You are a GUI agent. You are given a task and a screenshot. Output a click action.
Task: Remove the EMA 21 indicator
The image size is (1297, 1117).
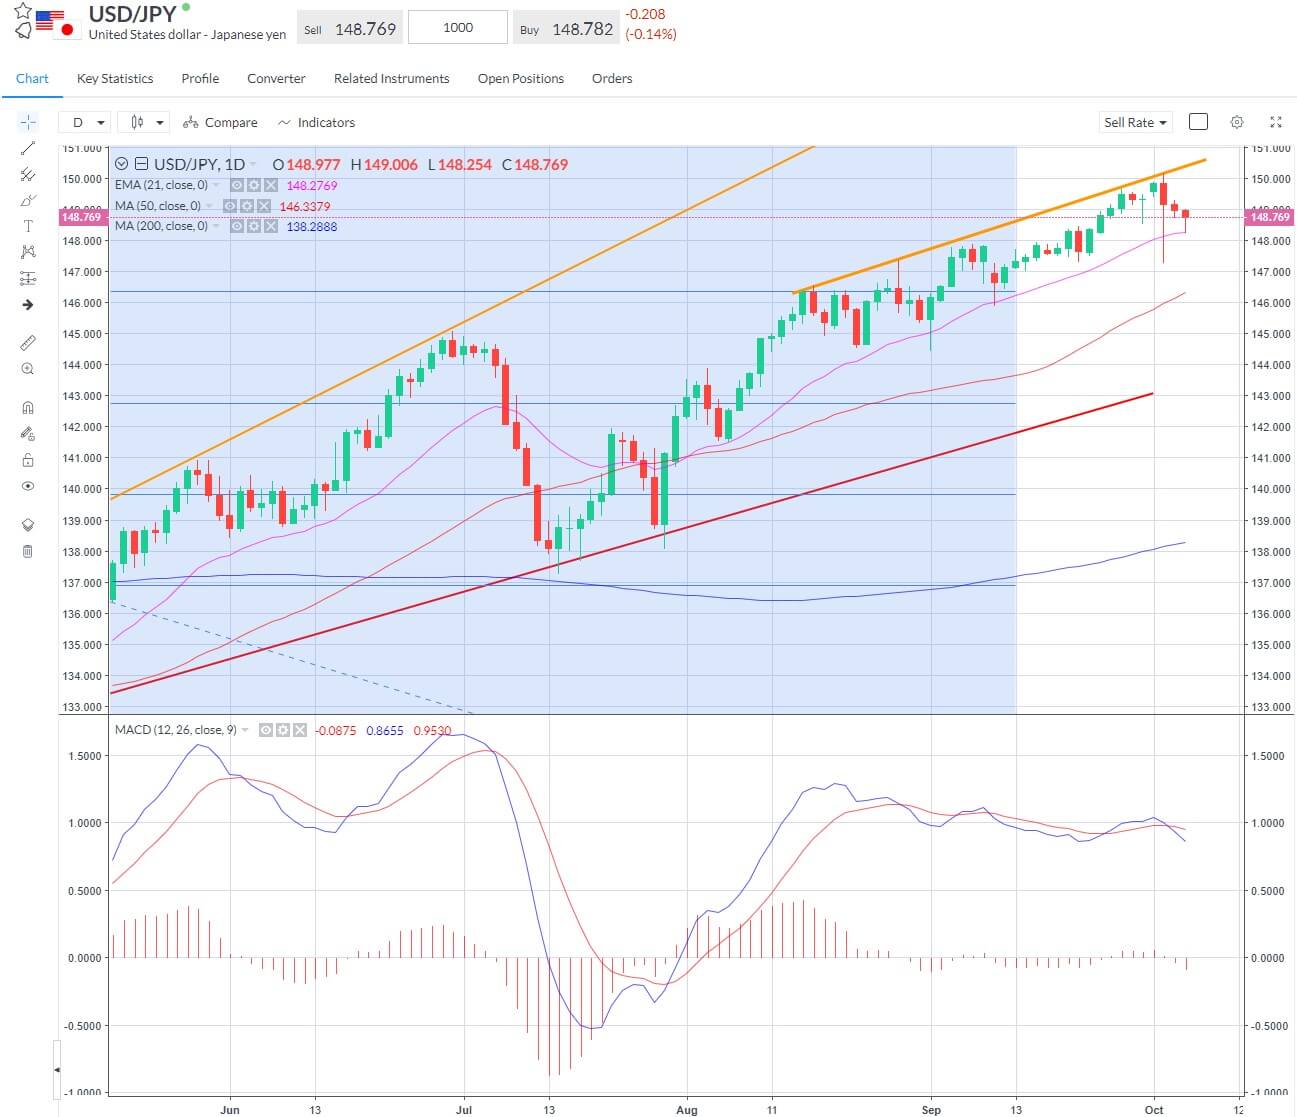(x=269, y=185)
